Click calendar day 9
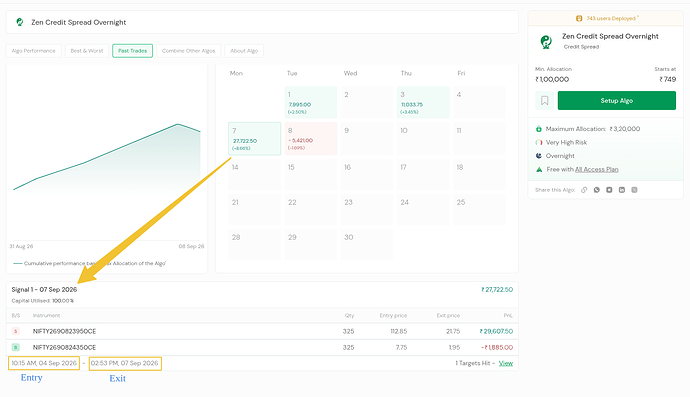 (367, 139)
